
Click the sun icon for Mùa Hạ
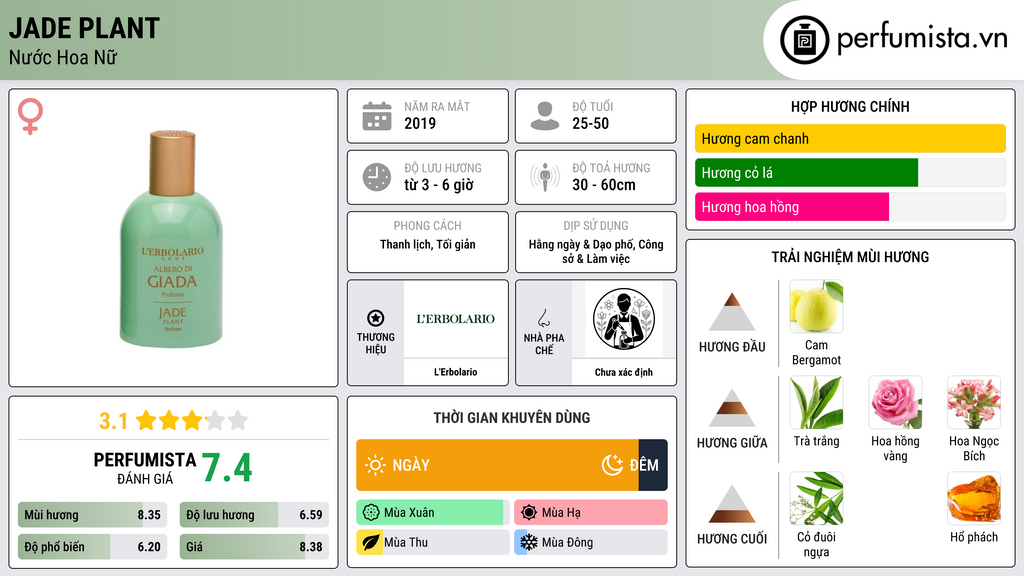point(529,512)
